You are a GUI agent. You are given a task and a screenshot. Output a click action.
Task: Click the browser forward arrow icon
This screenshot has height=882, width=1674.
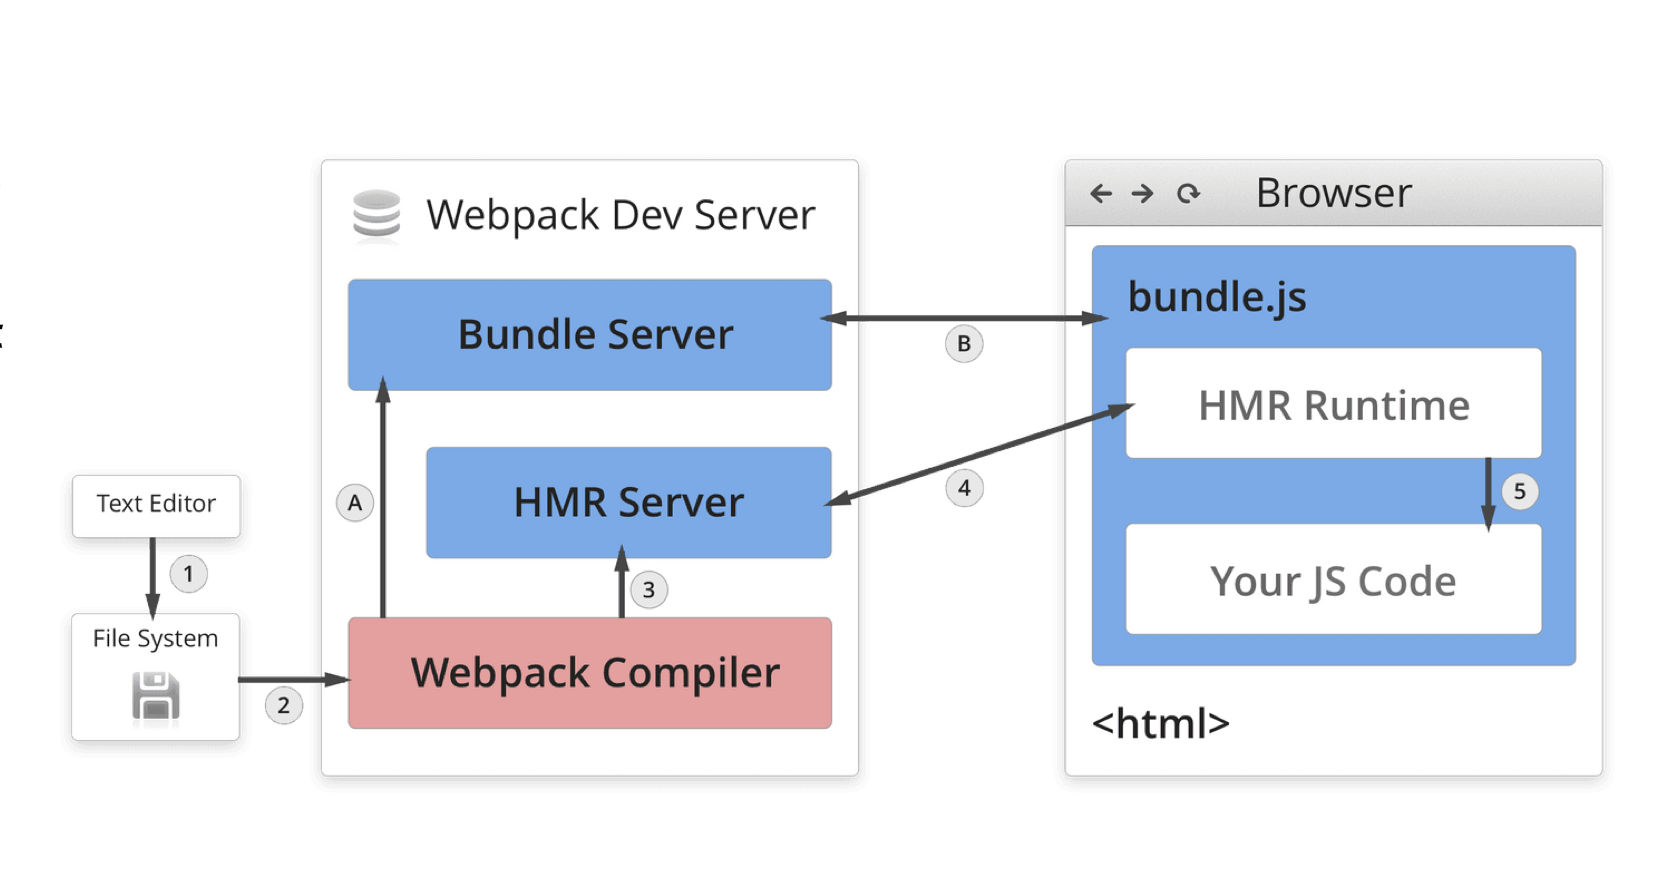[1142, 193]
